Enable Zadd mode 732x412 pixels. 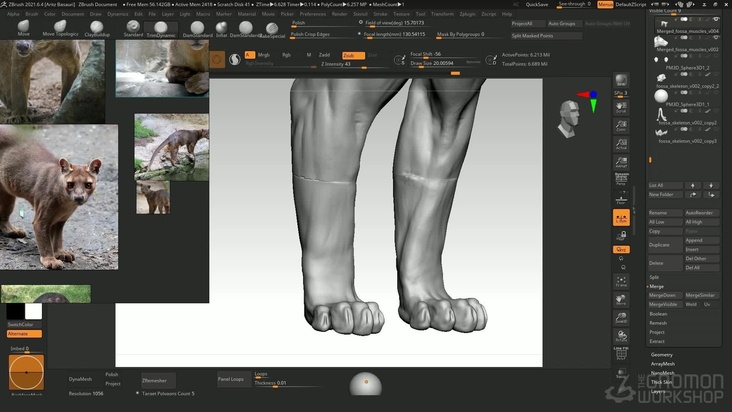point(324,55)
